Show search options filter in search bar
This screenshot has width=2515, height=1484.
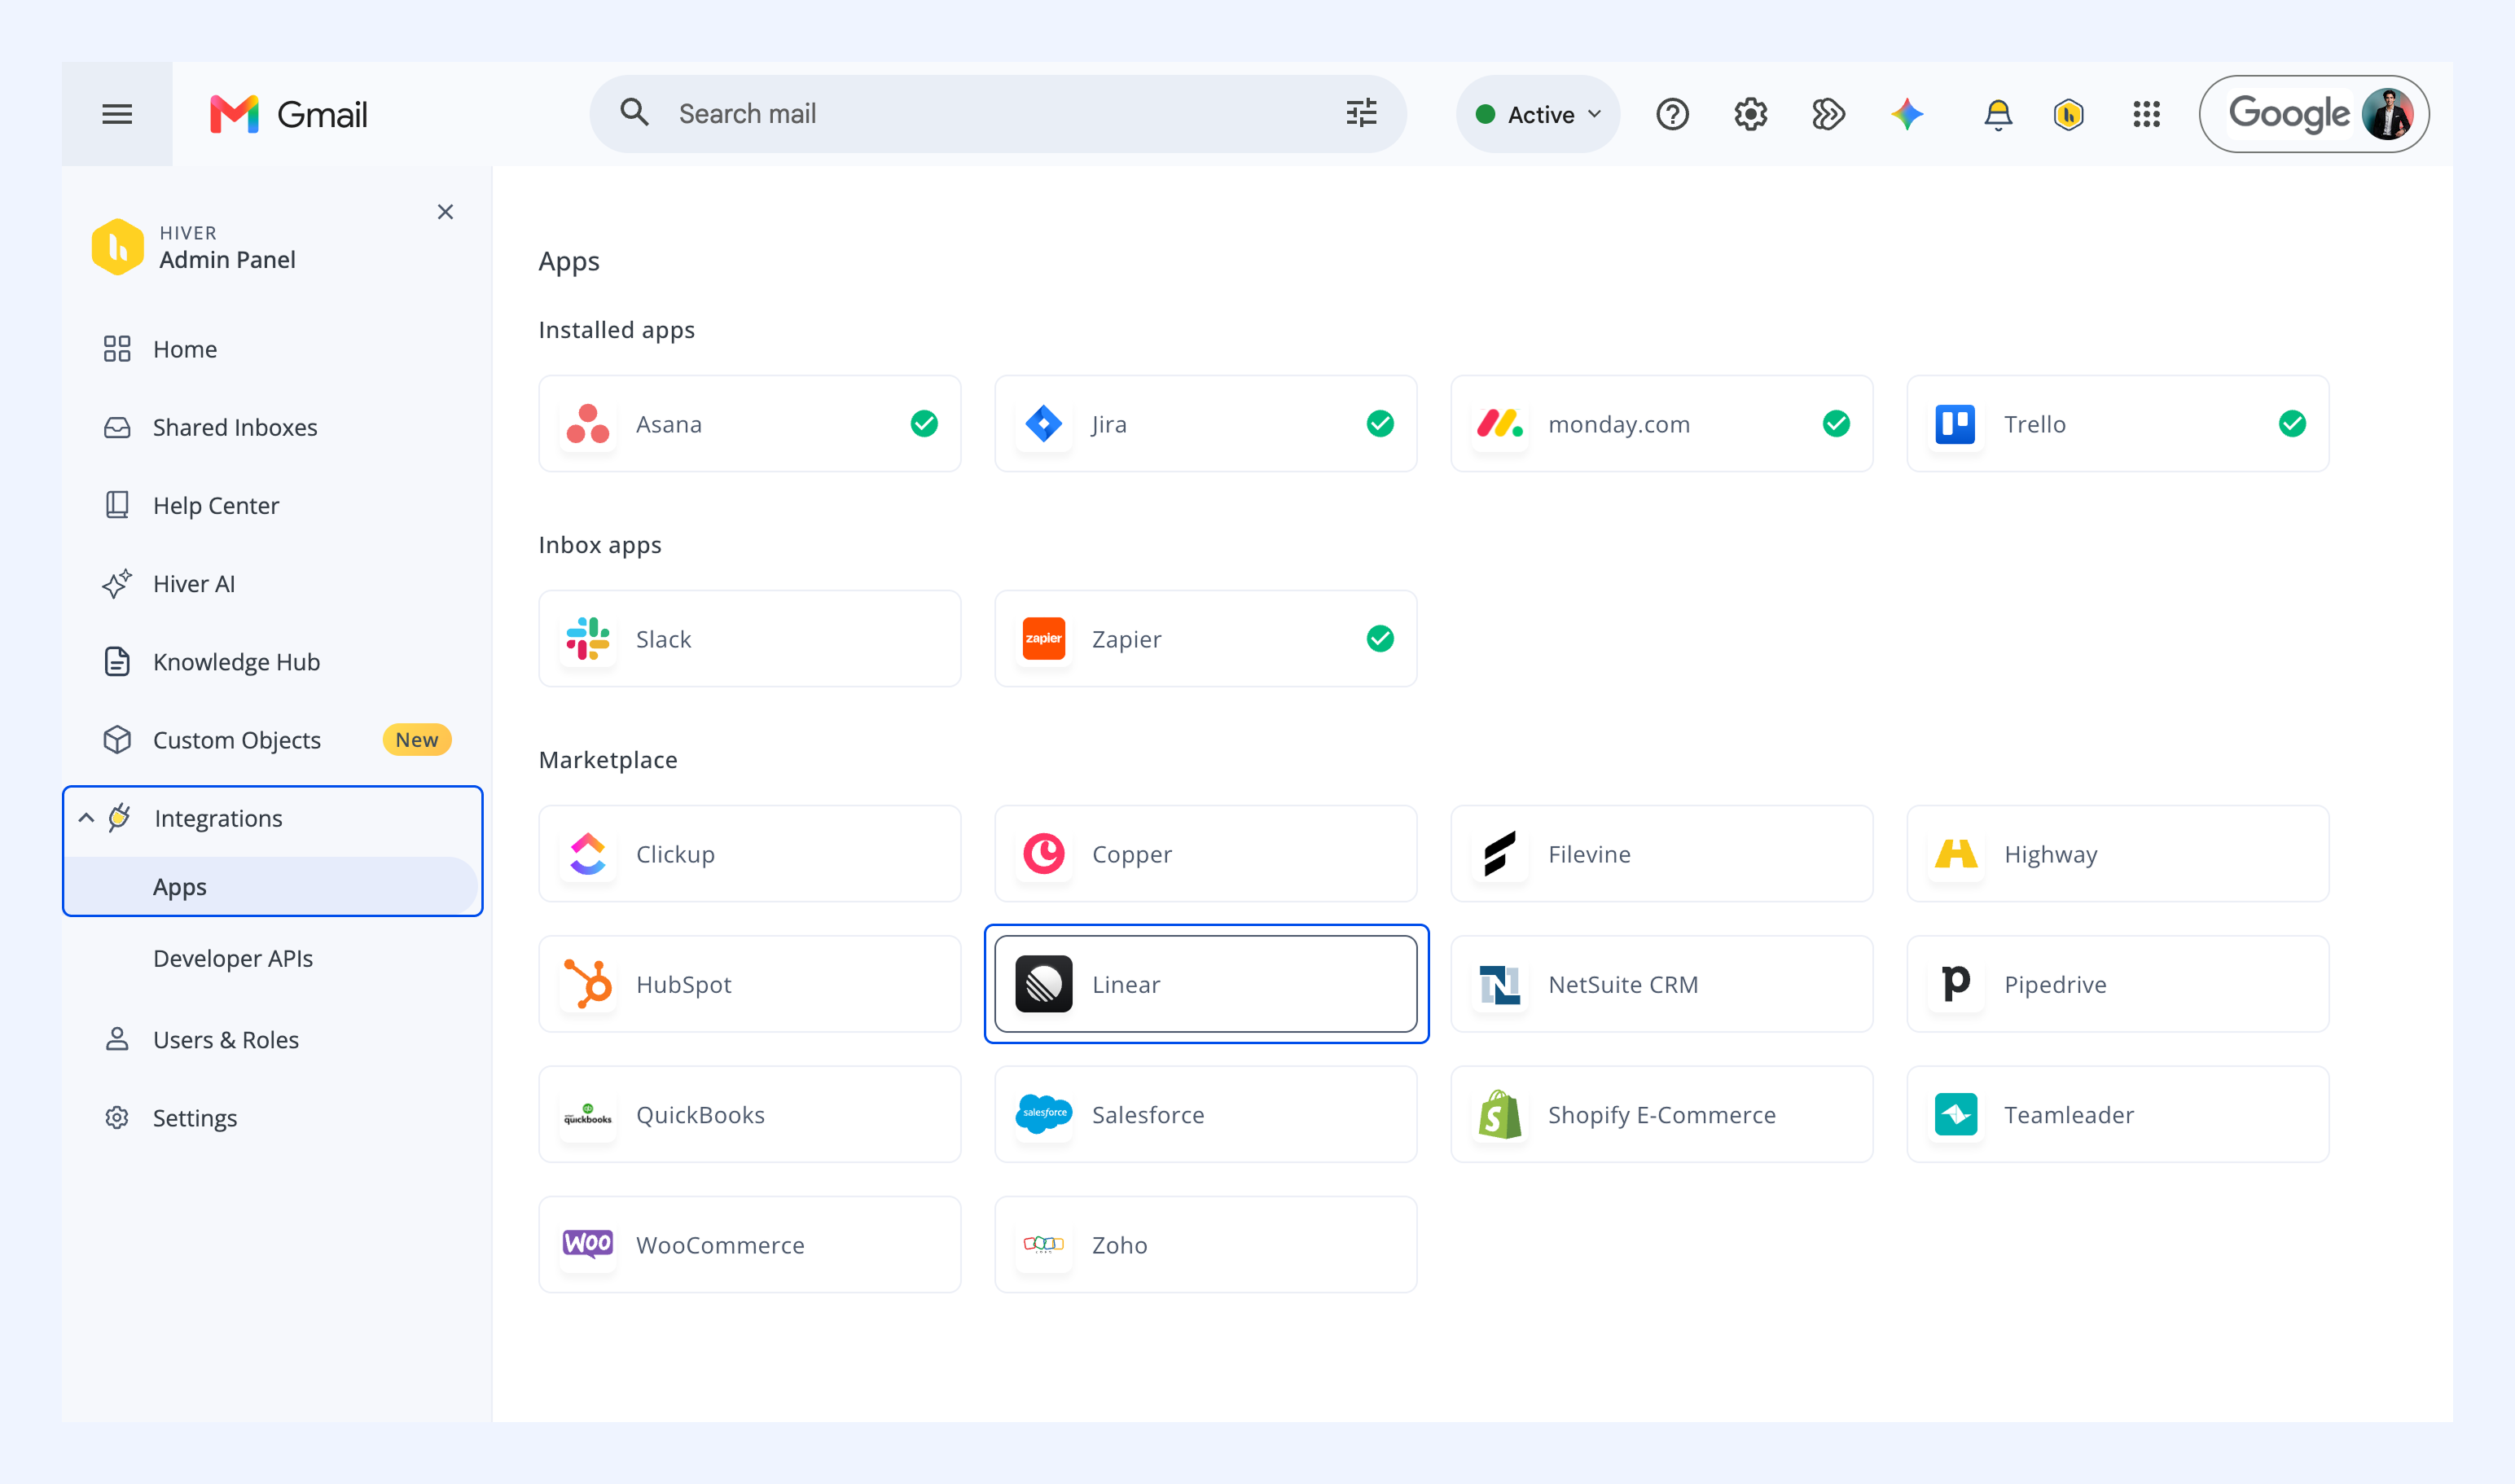coord(1361,113)
